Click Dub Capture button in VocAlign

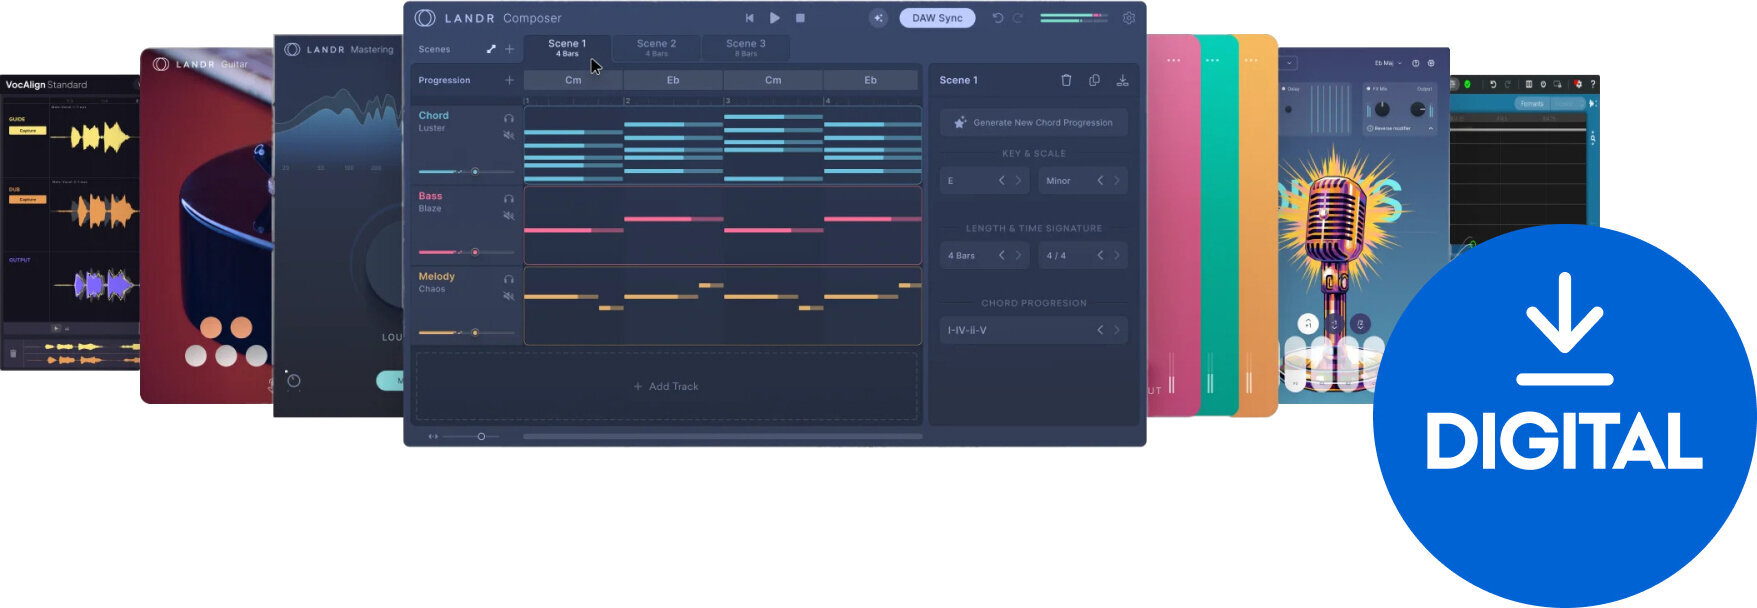[28, 199]
